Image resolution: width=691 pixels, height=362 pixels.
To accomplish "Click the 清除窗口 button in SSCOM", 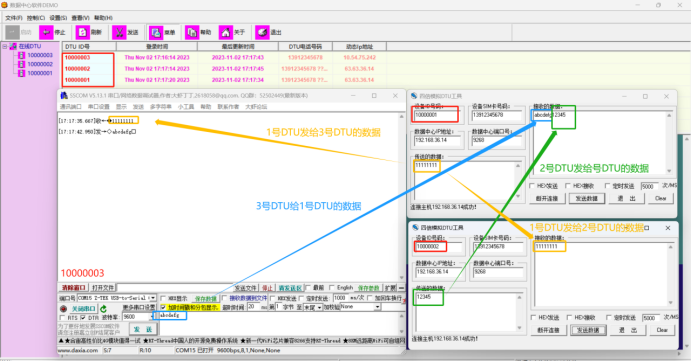I will 73,287.
